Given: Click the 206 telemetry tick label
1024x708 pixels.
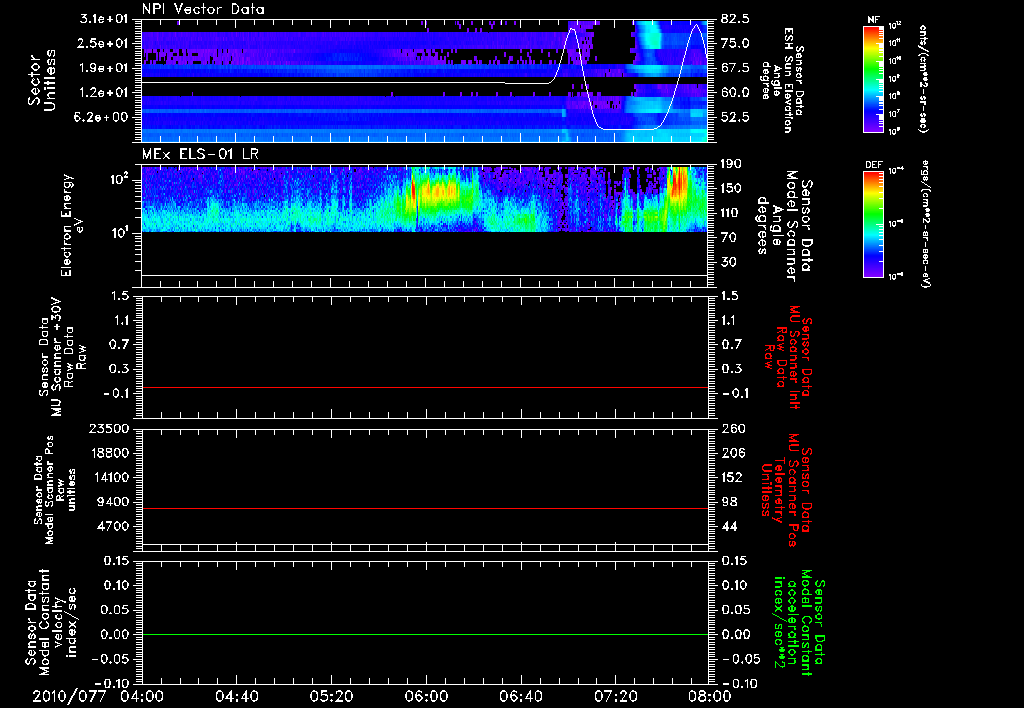Looking at the screenshot, I should (x=733, y=453).
